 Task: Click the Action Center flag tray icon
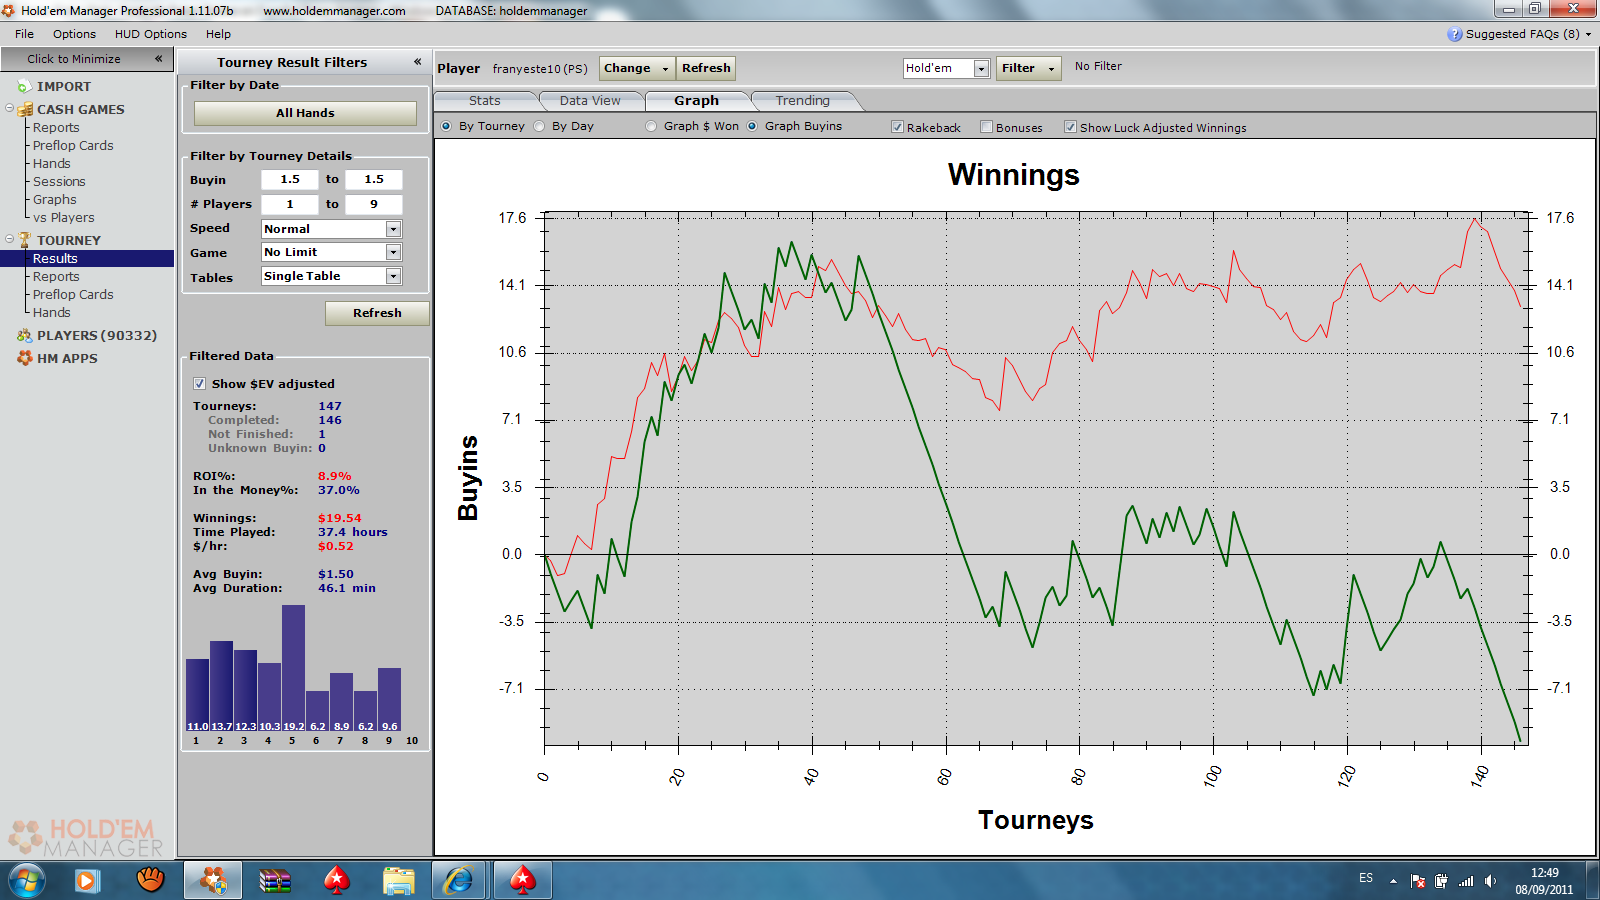1418,881
